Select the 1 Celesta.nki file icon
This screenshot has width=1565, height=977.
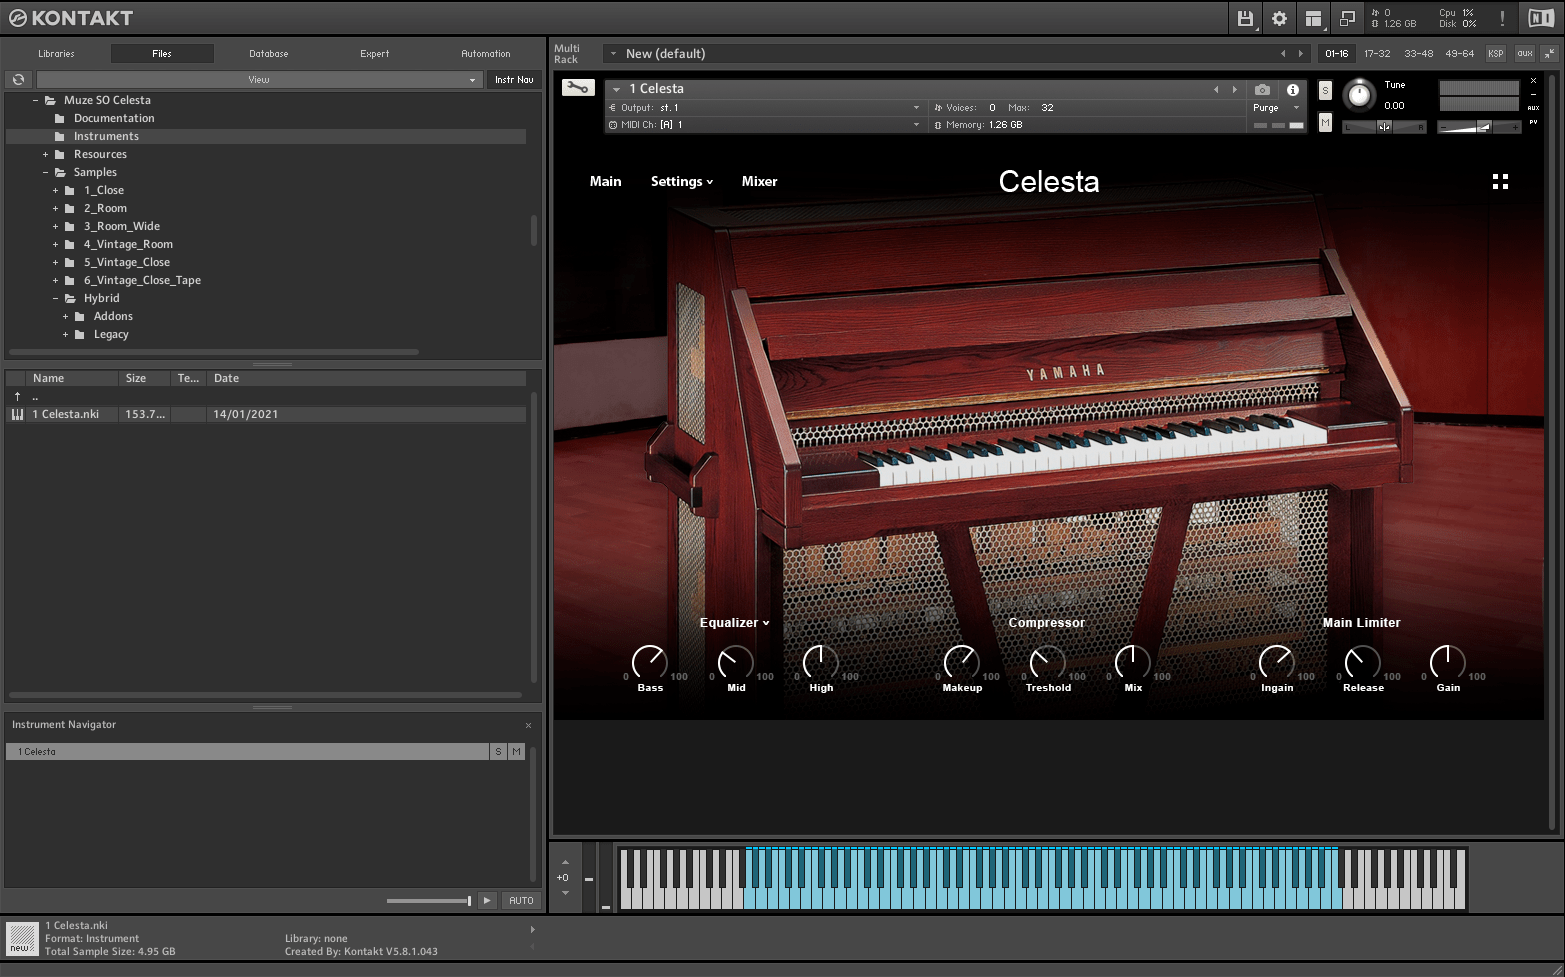[x=17, y=414]
